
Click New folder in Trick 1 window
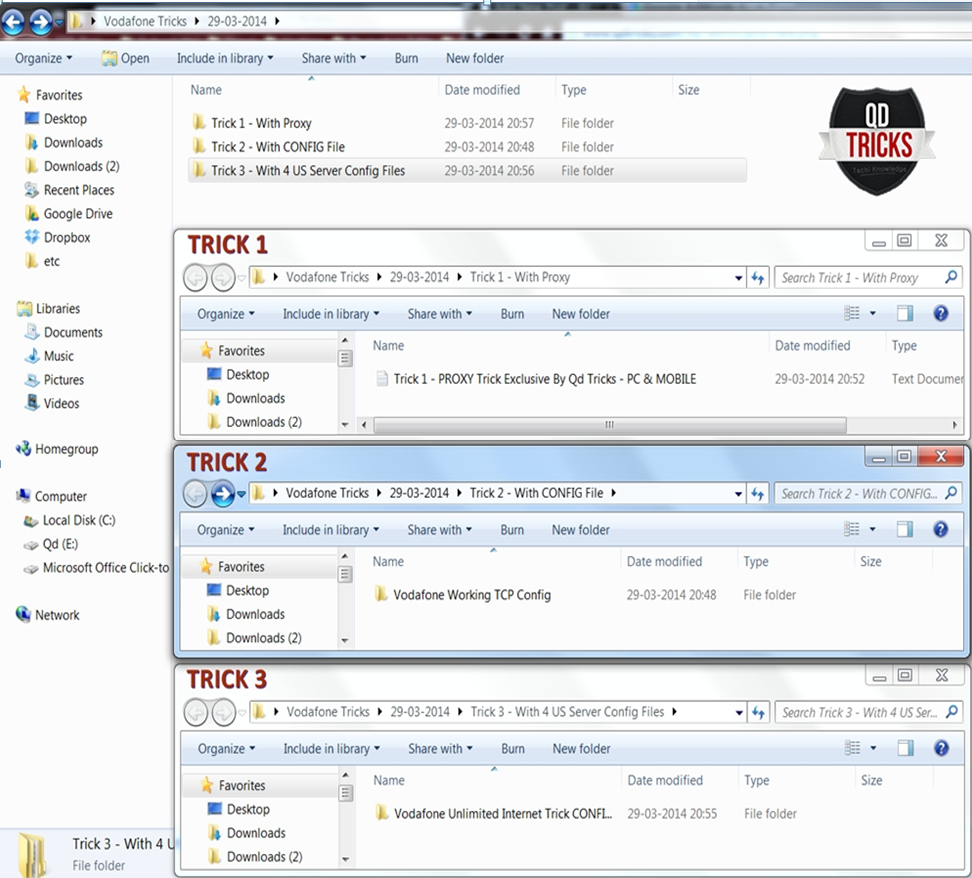coord(581,314)
